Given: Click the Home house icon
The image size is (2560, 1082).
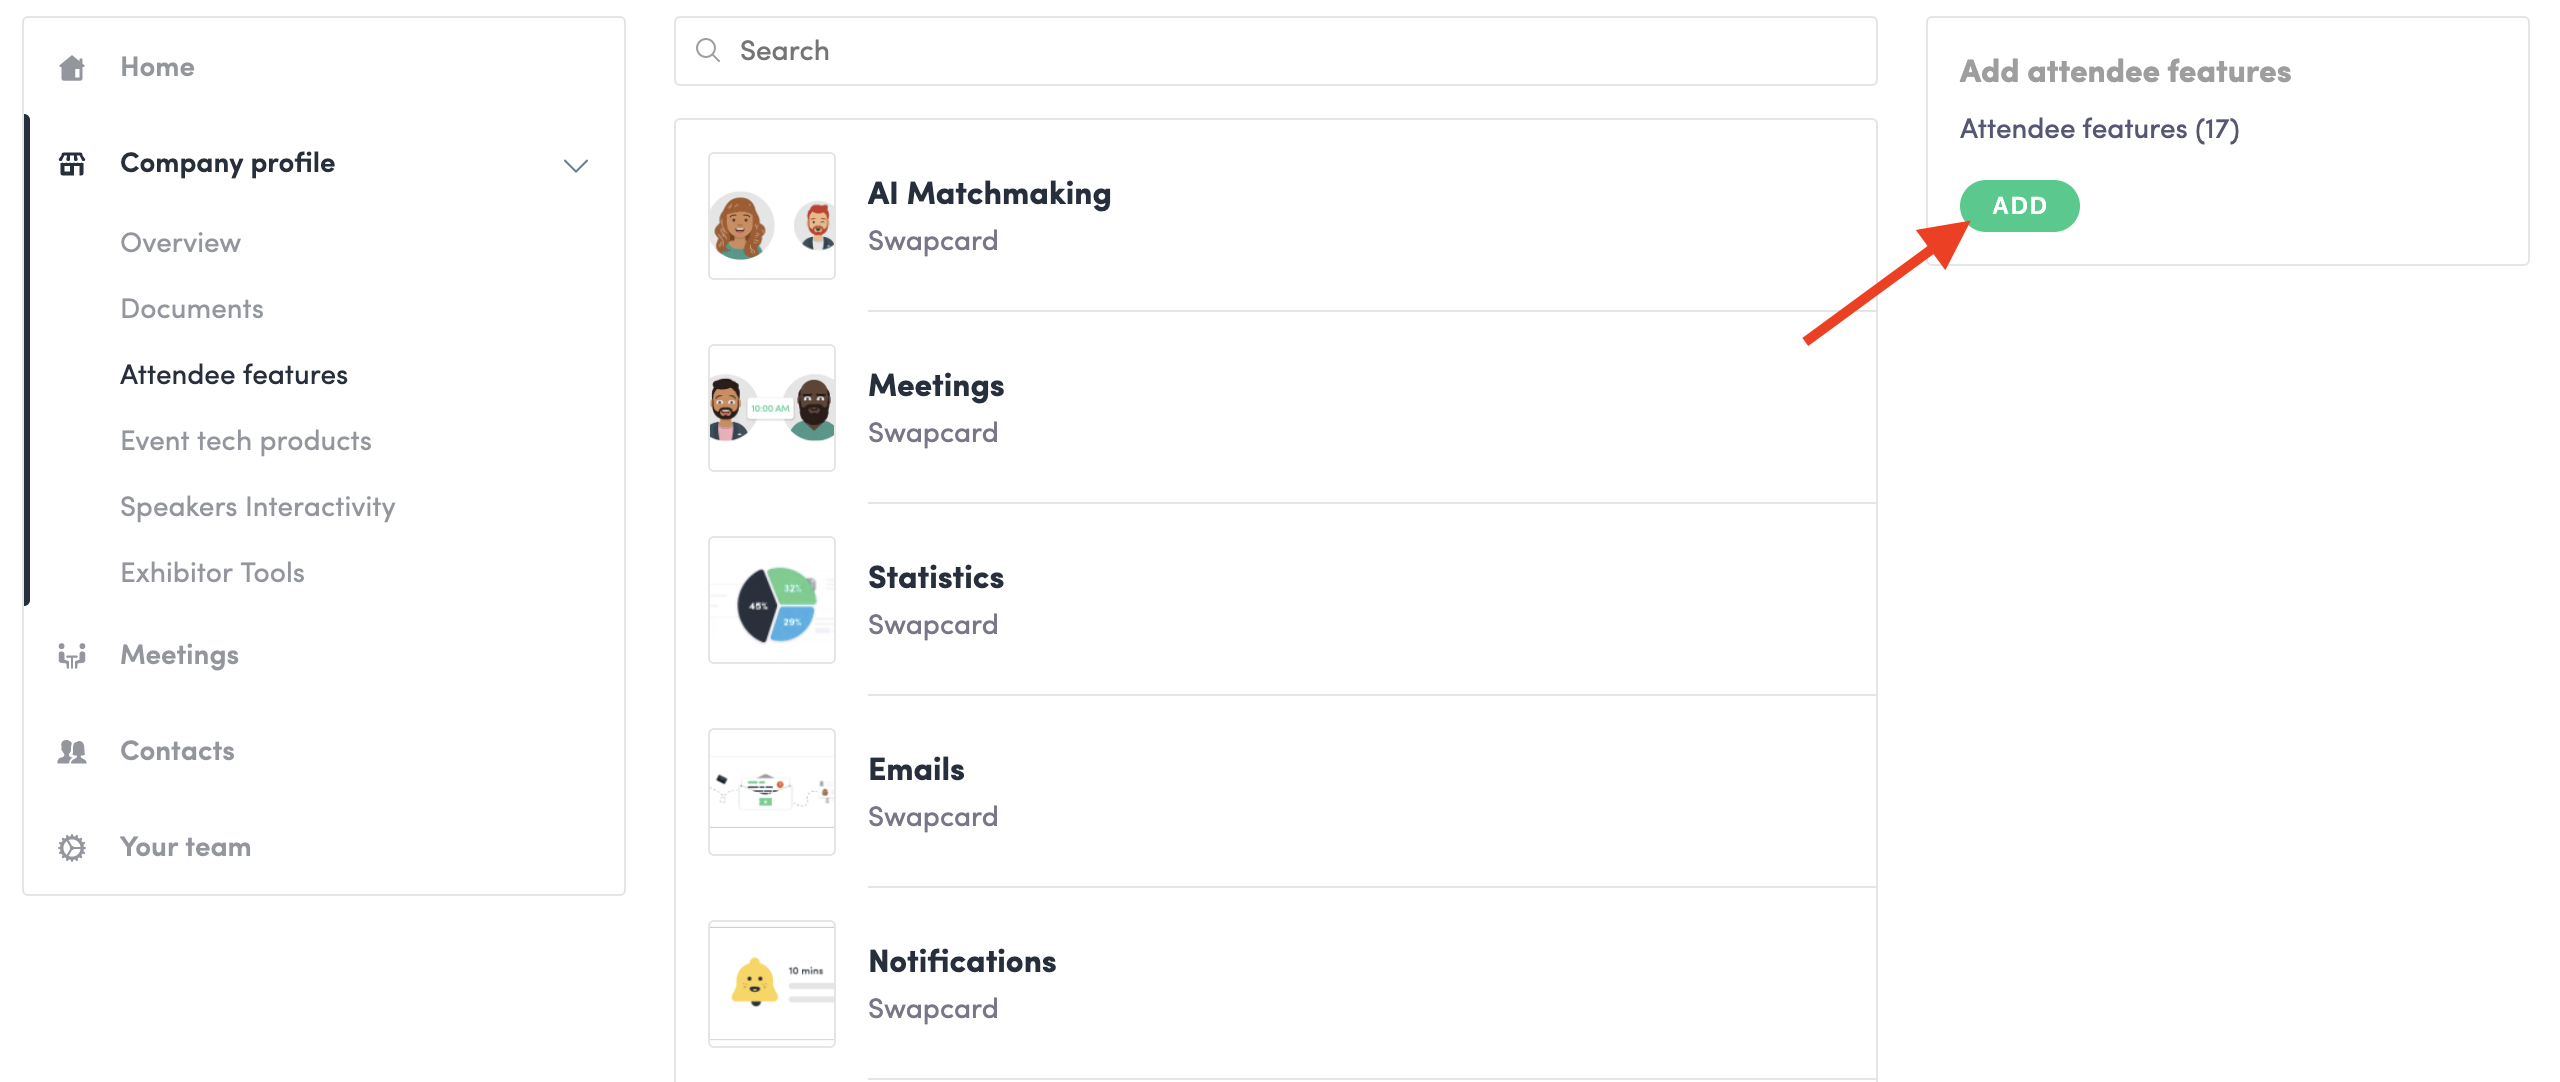Looking at the screenshot, I should [72, 68].
